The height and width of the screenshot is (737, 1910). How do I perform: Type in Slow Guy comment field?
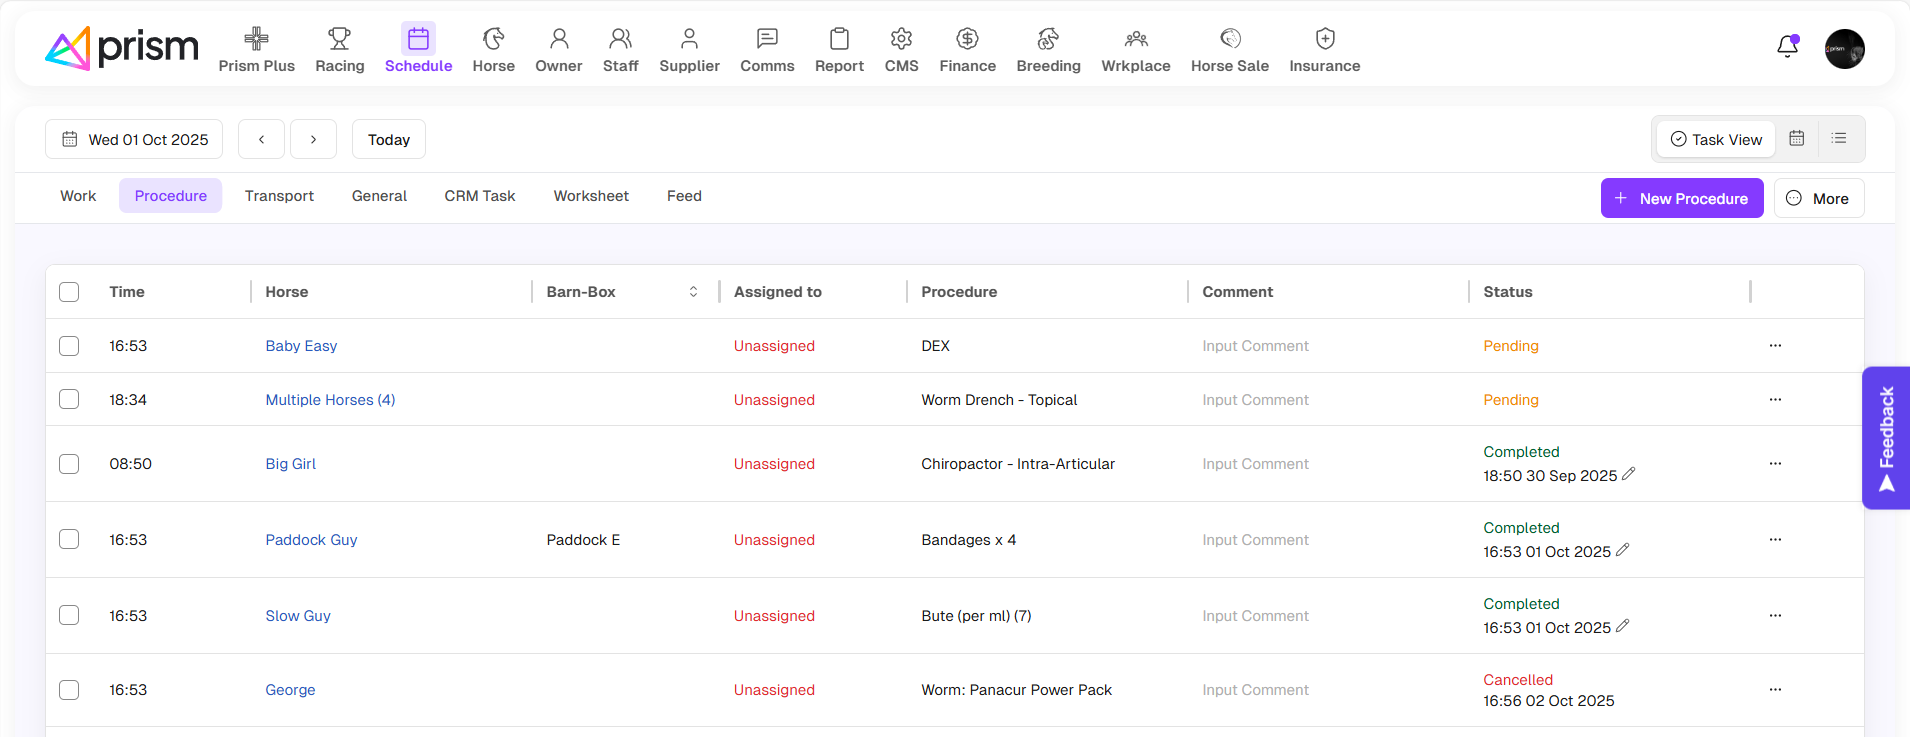[x=1255, y=616]
